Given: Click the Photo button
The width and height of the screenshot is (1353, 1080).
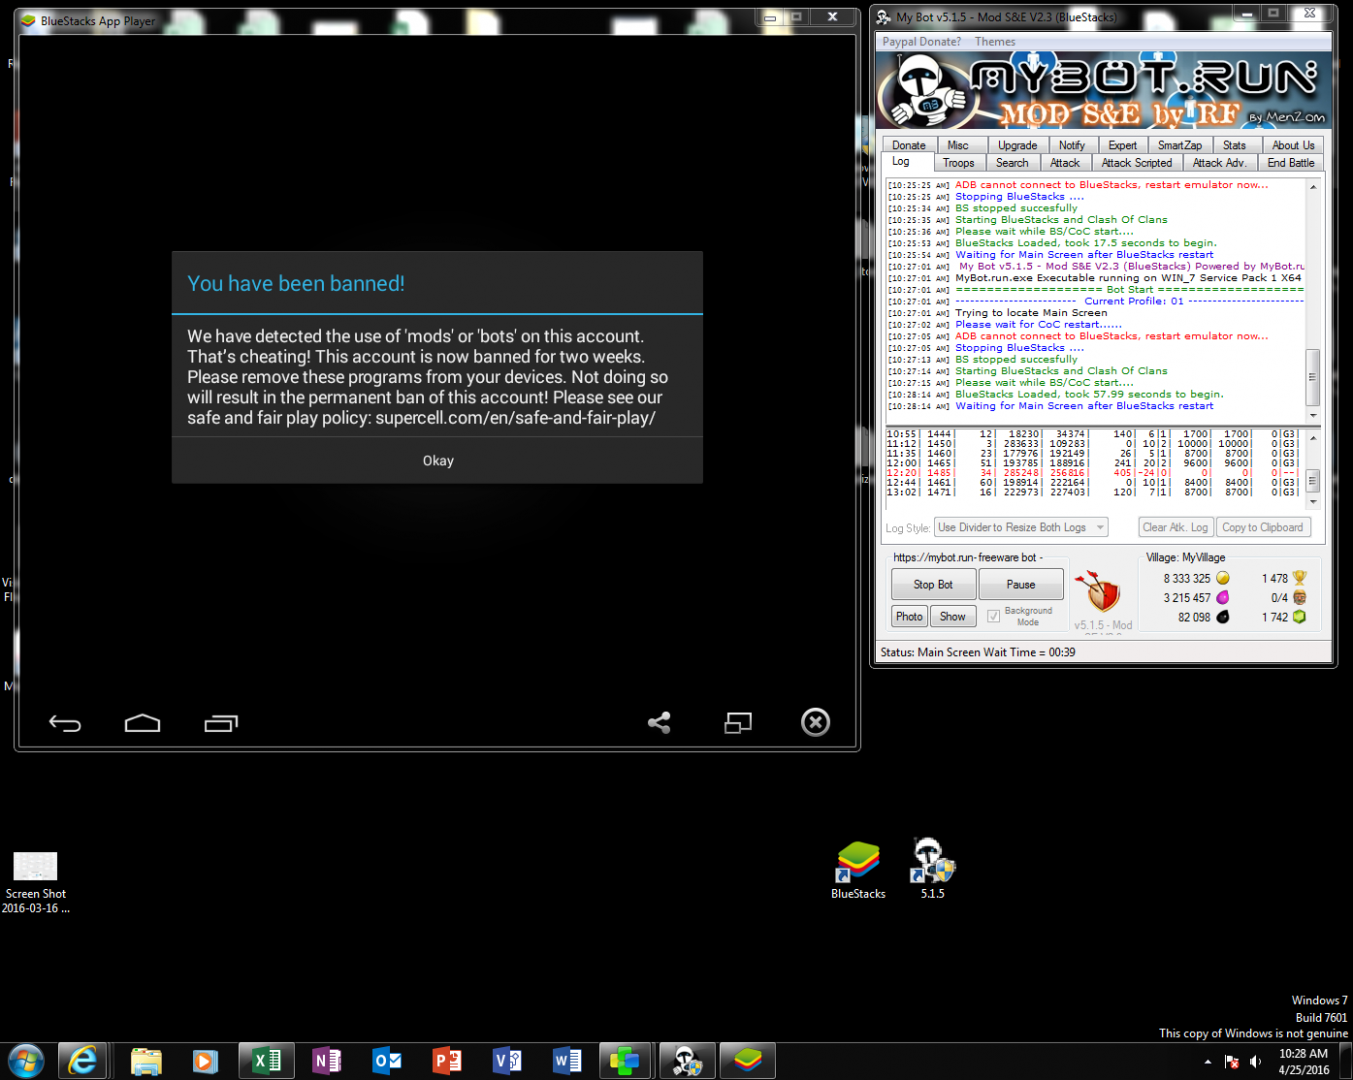Looking at the screenshot, I should point(909,617).
